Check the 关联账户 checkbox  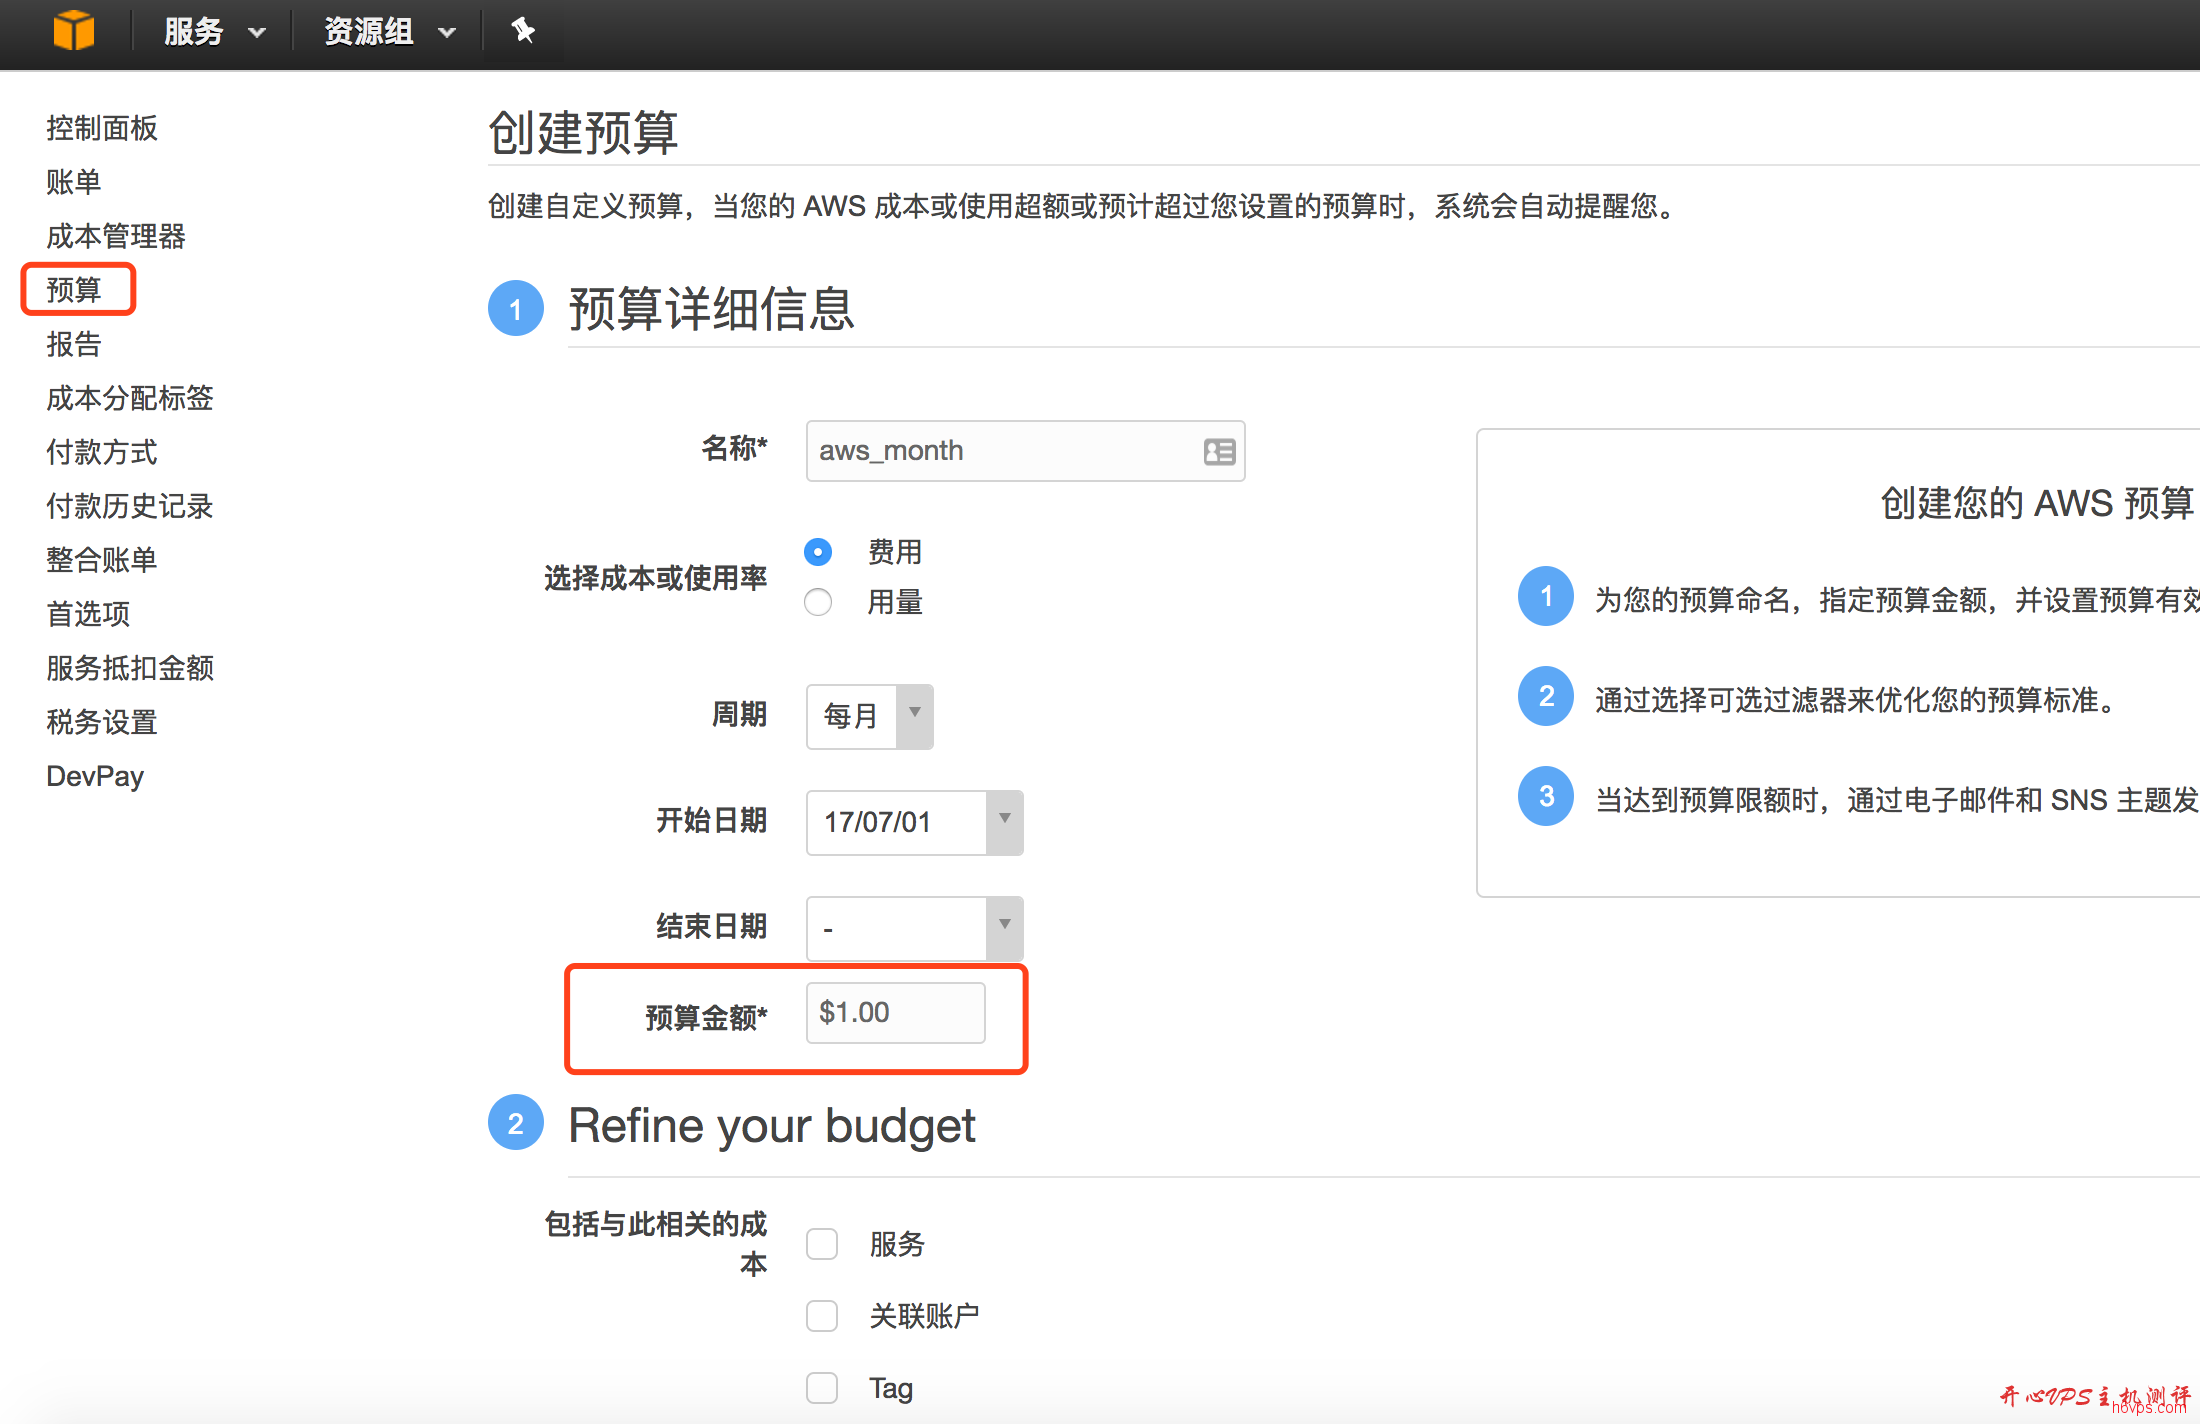click(x=821, y=1316)
